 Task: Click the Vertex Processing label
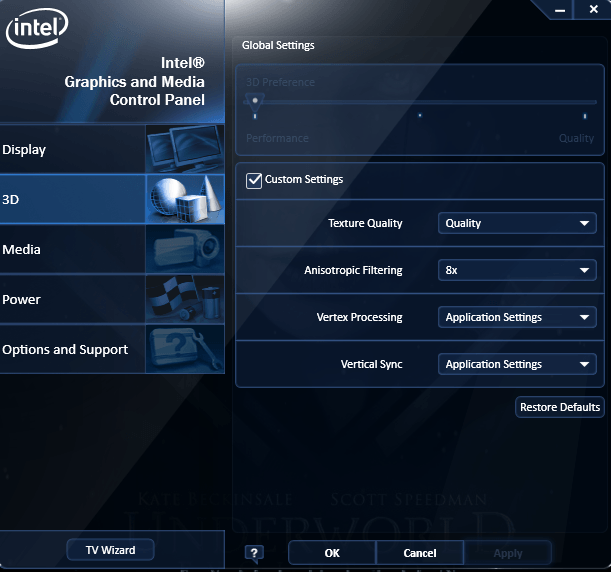click(359, 317)
